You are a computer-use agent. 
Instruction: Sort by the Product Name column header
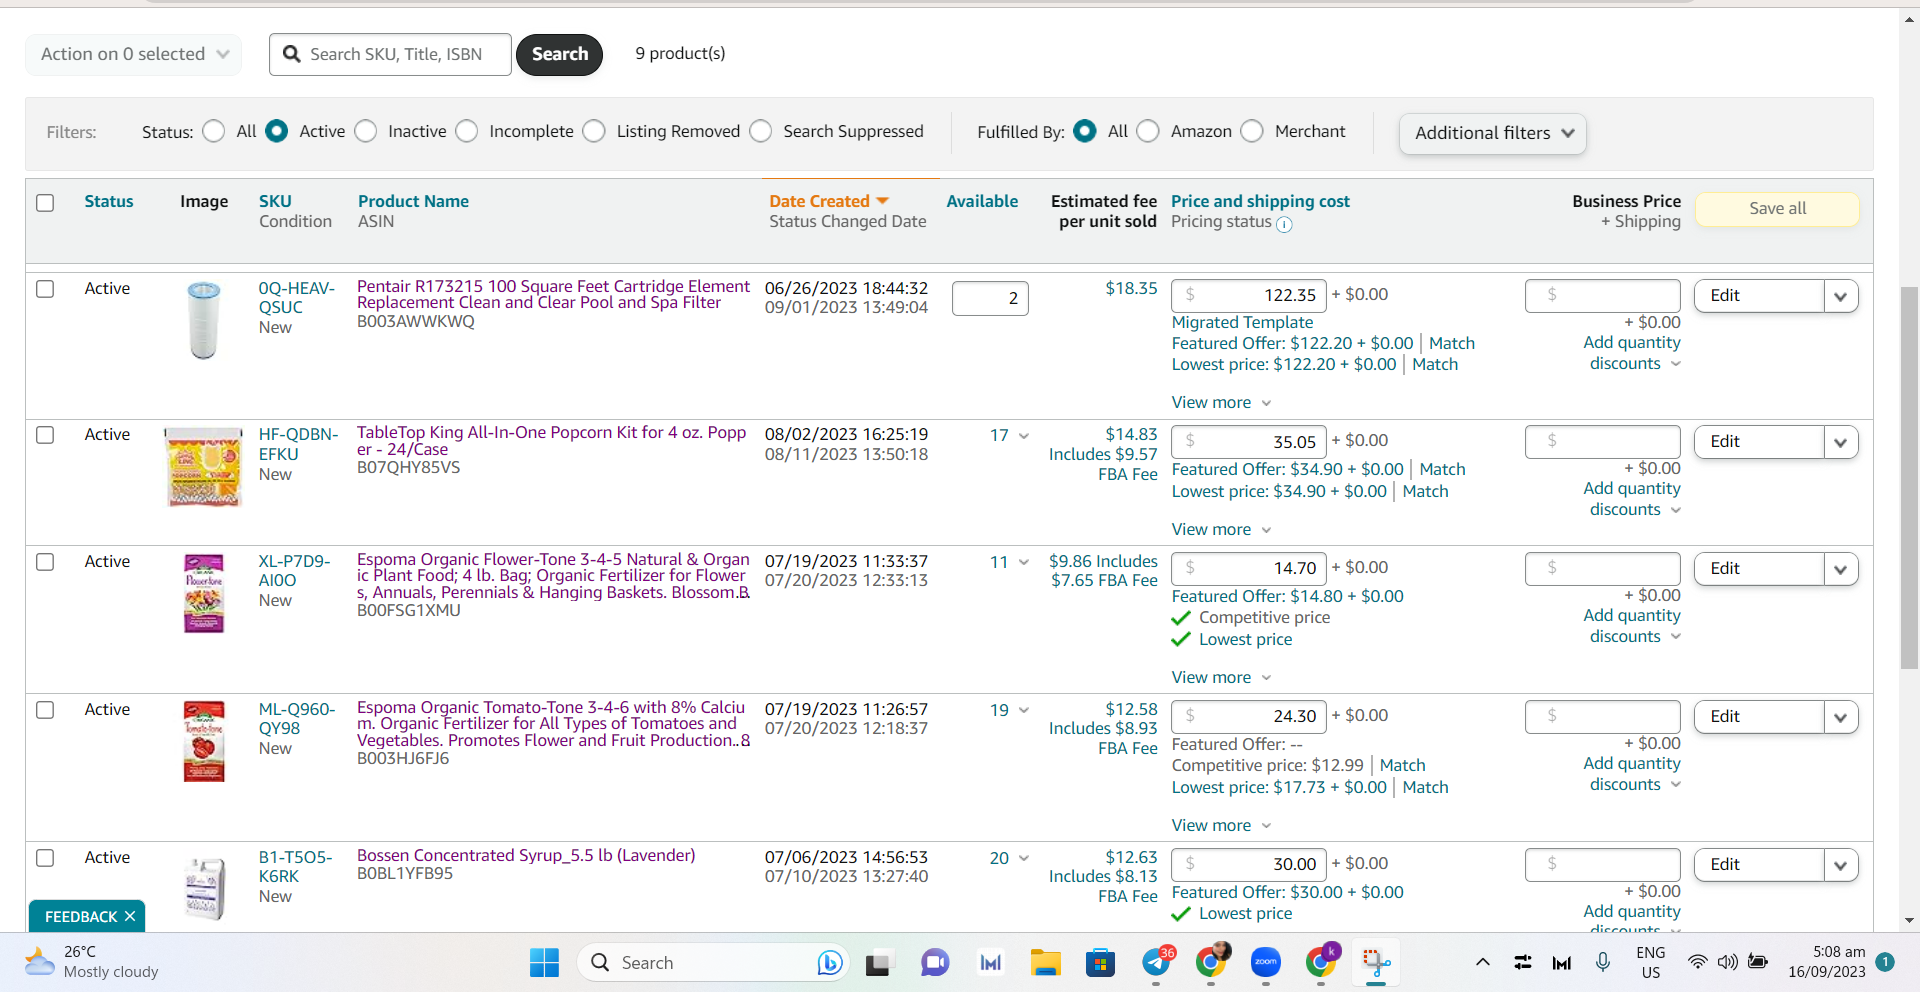[413, 201]
